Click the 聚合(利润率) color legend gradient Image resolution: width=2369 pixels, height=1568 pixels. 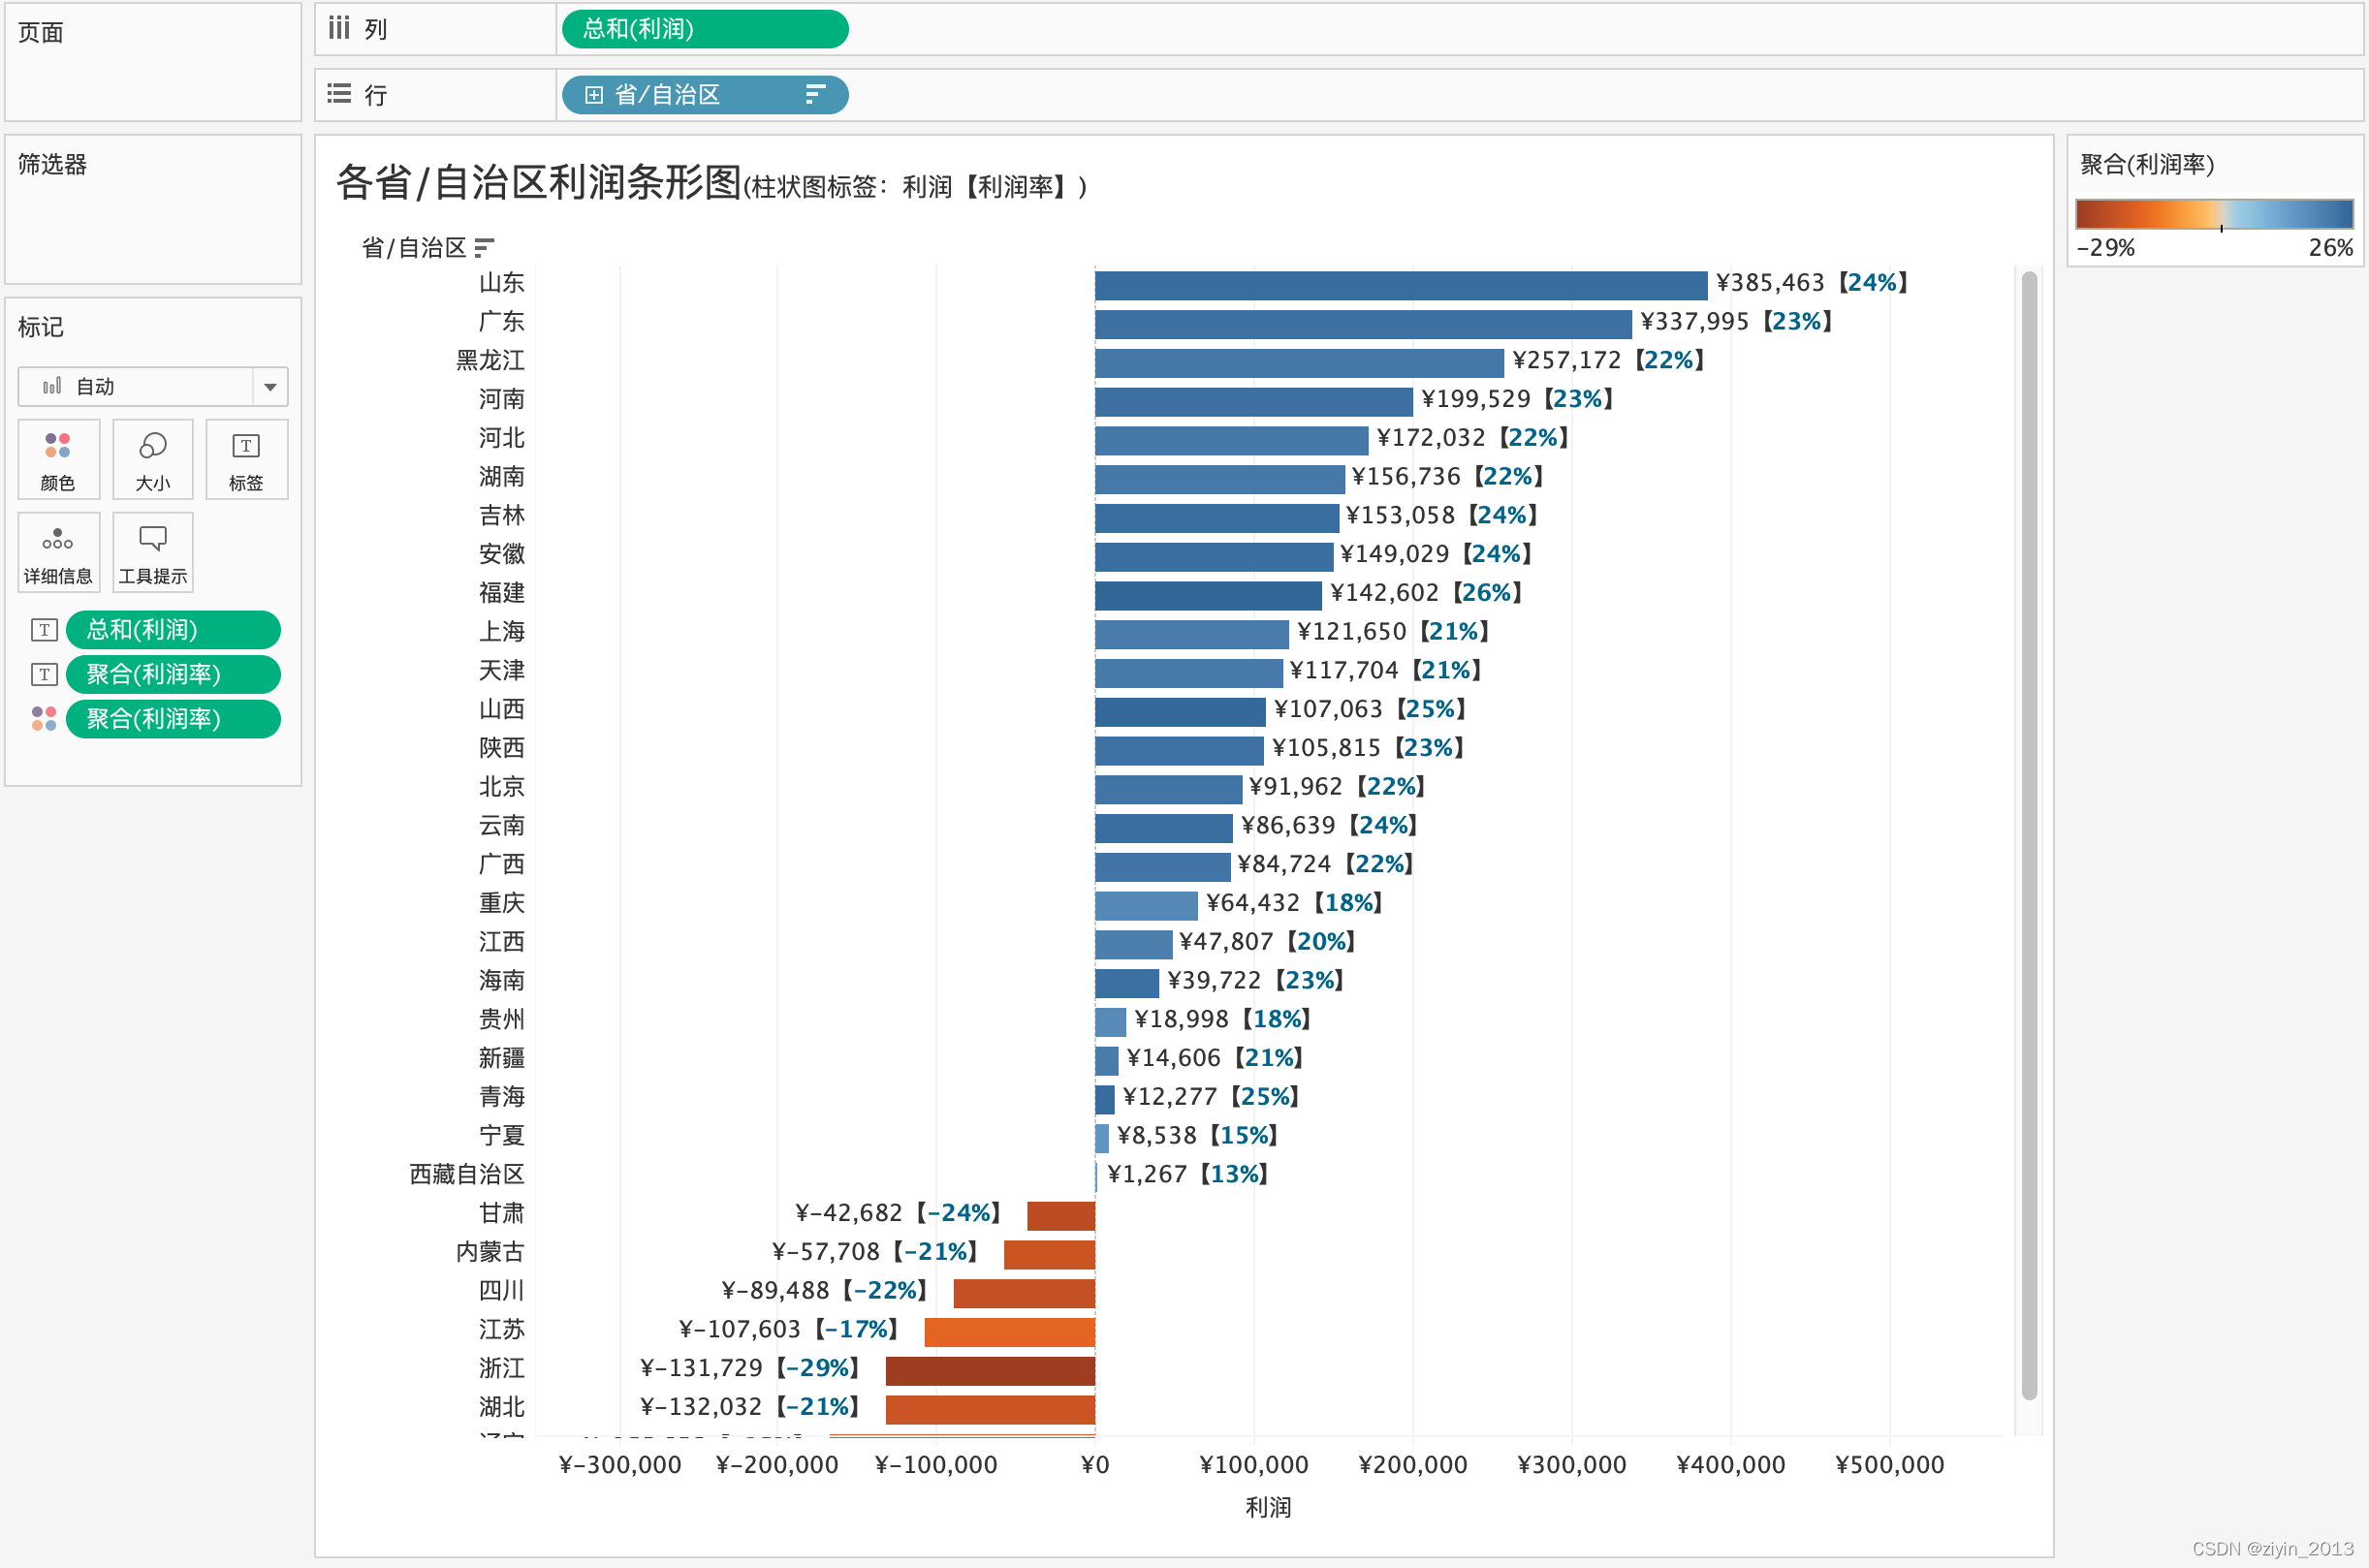[x=2213, y=214]
